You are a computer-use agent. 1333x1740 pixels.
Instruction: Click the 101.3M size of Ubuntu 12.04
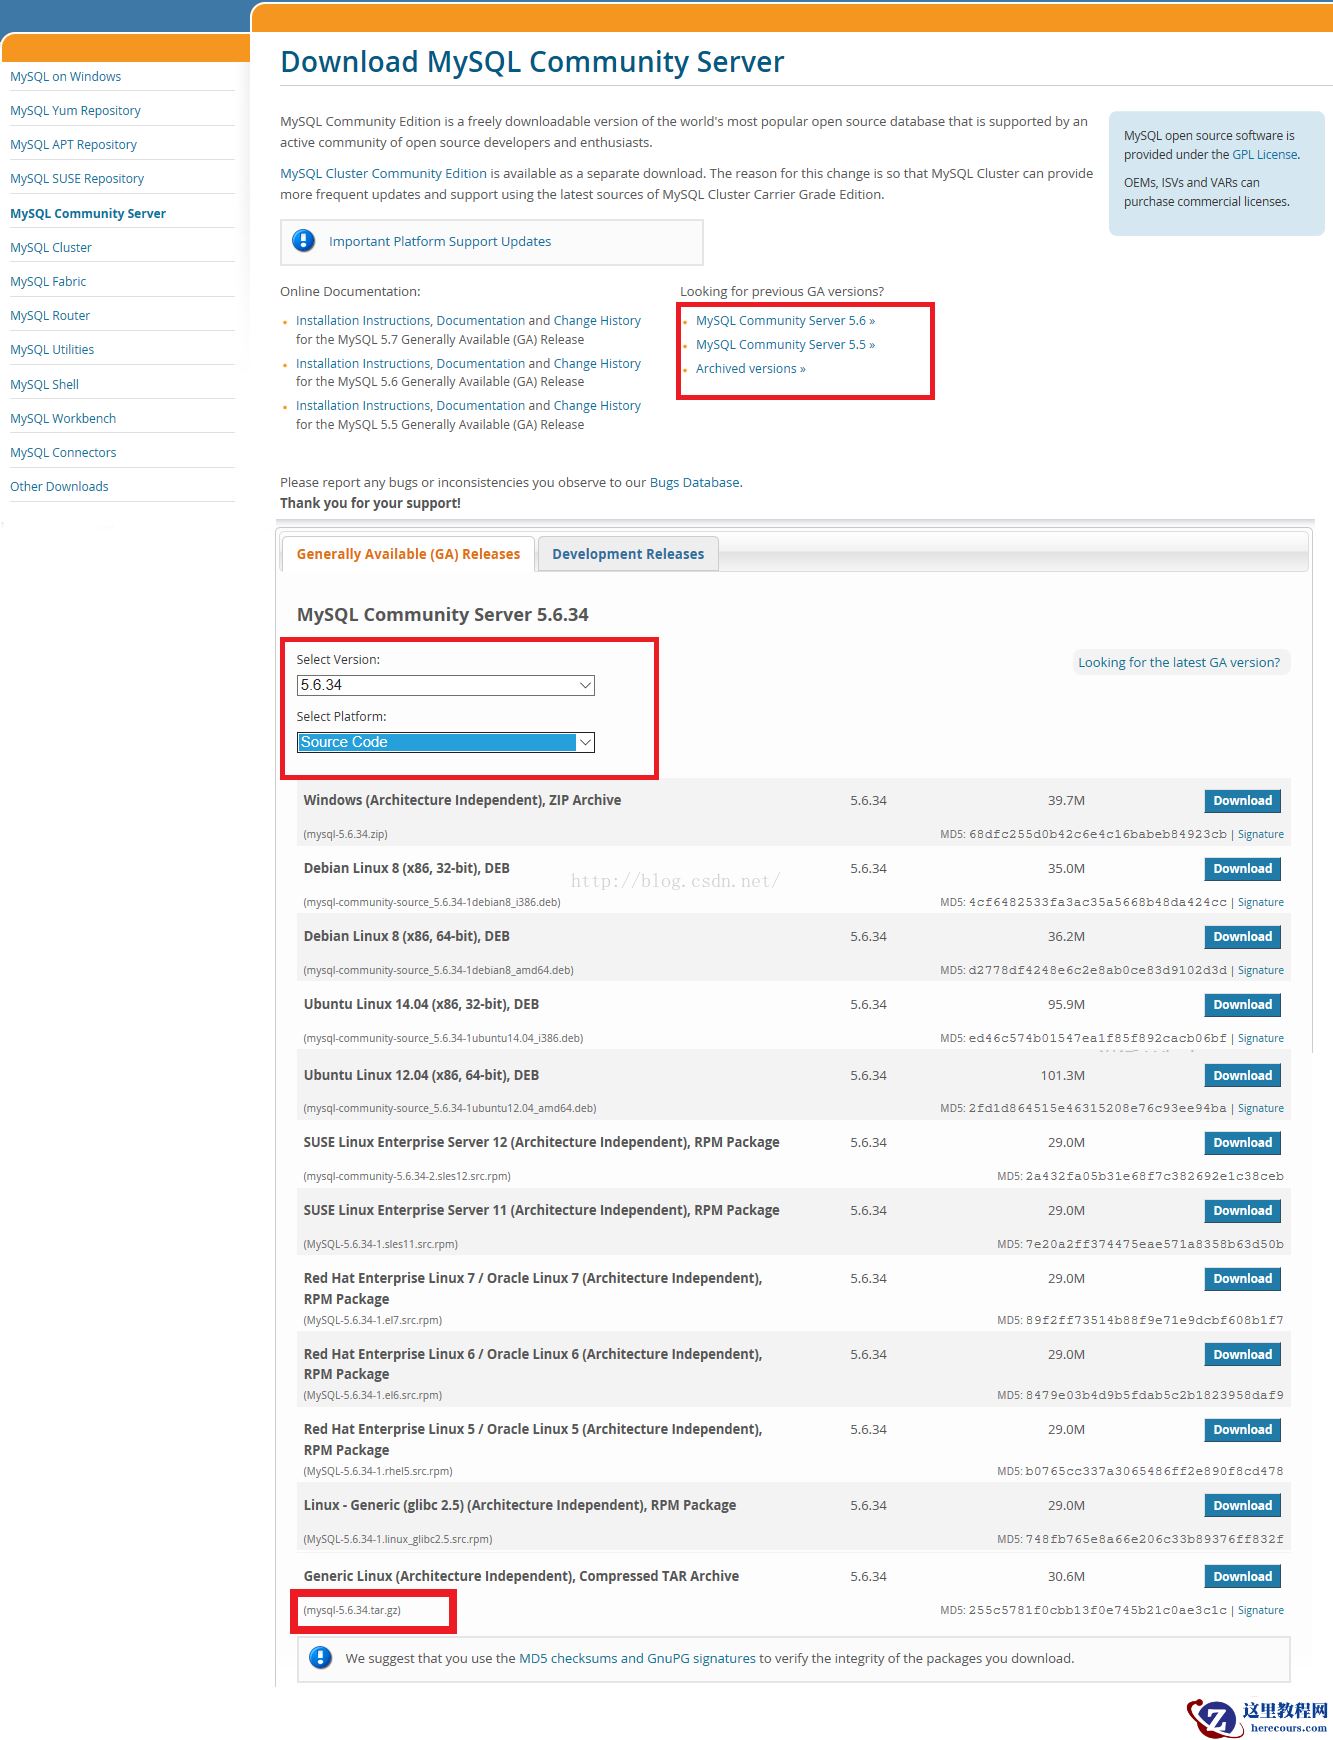1063,1076
